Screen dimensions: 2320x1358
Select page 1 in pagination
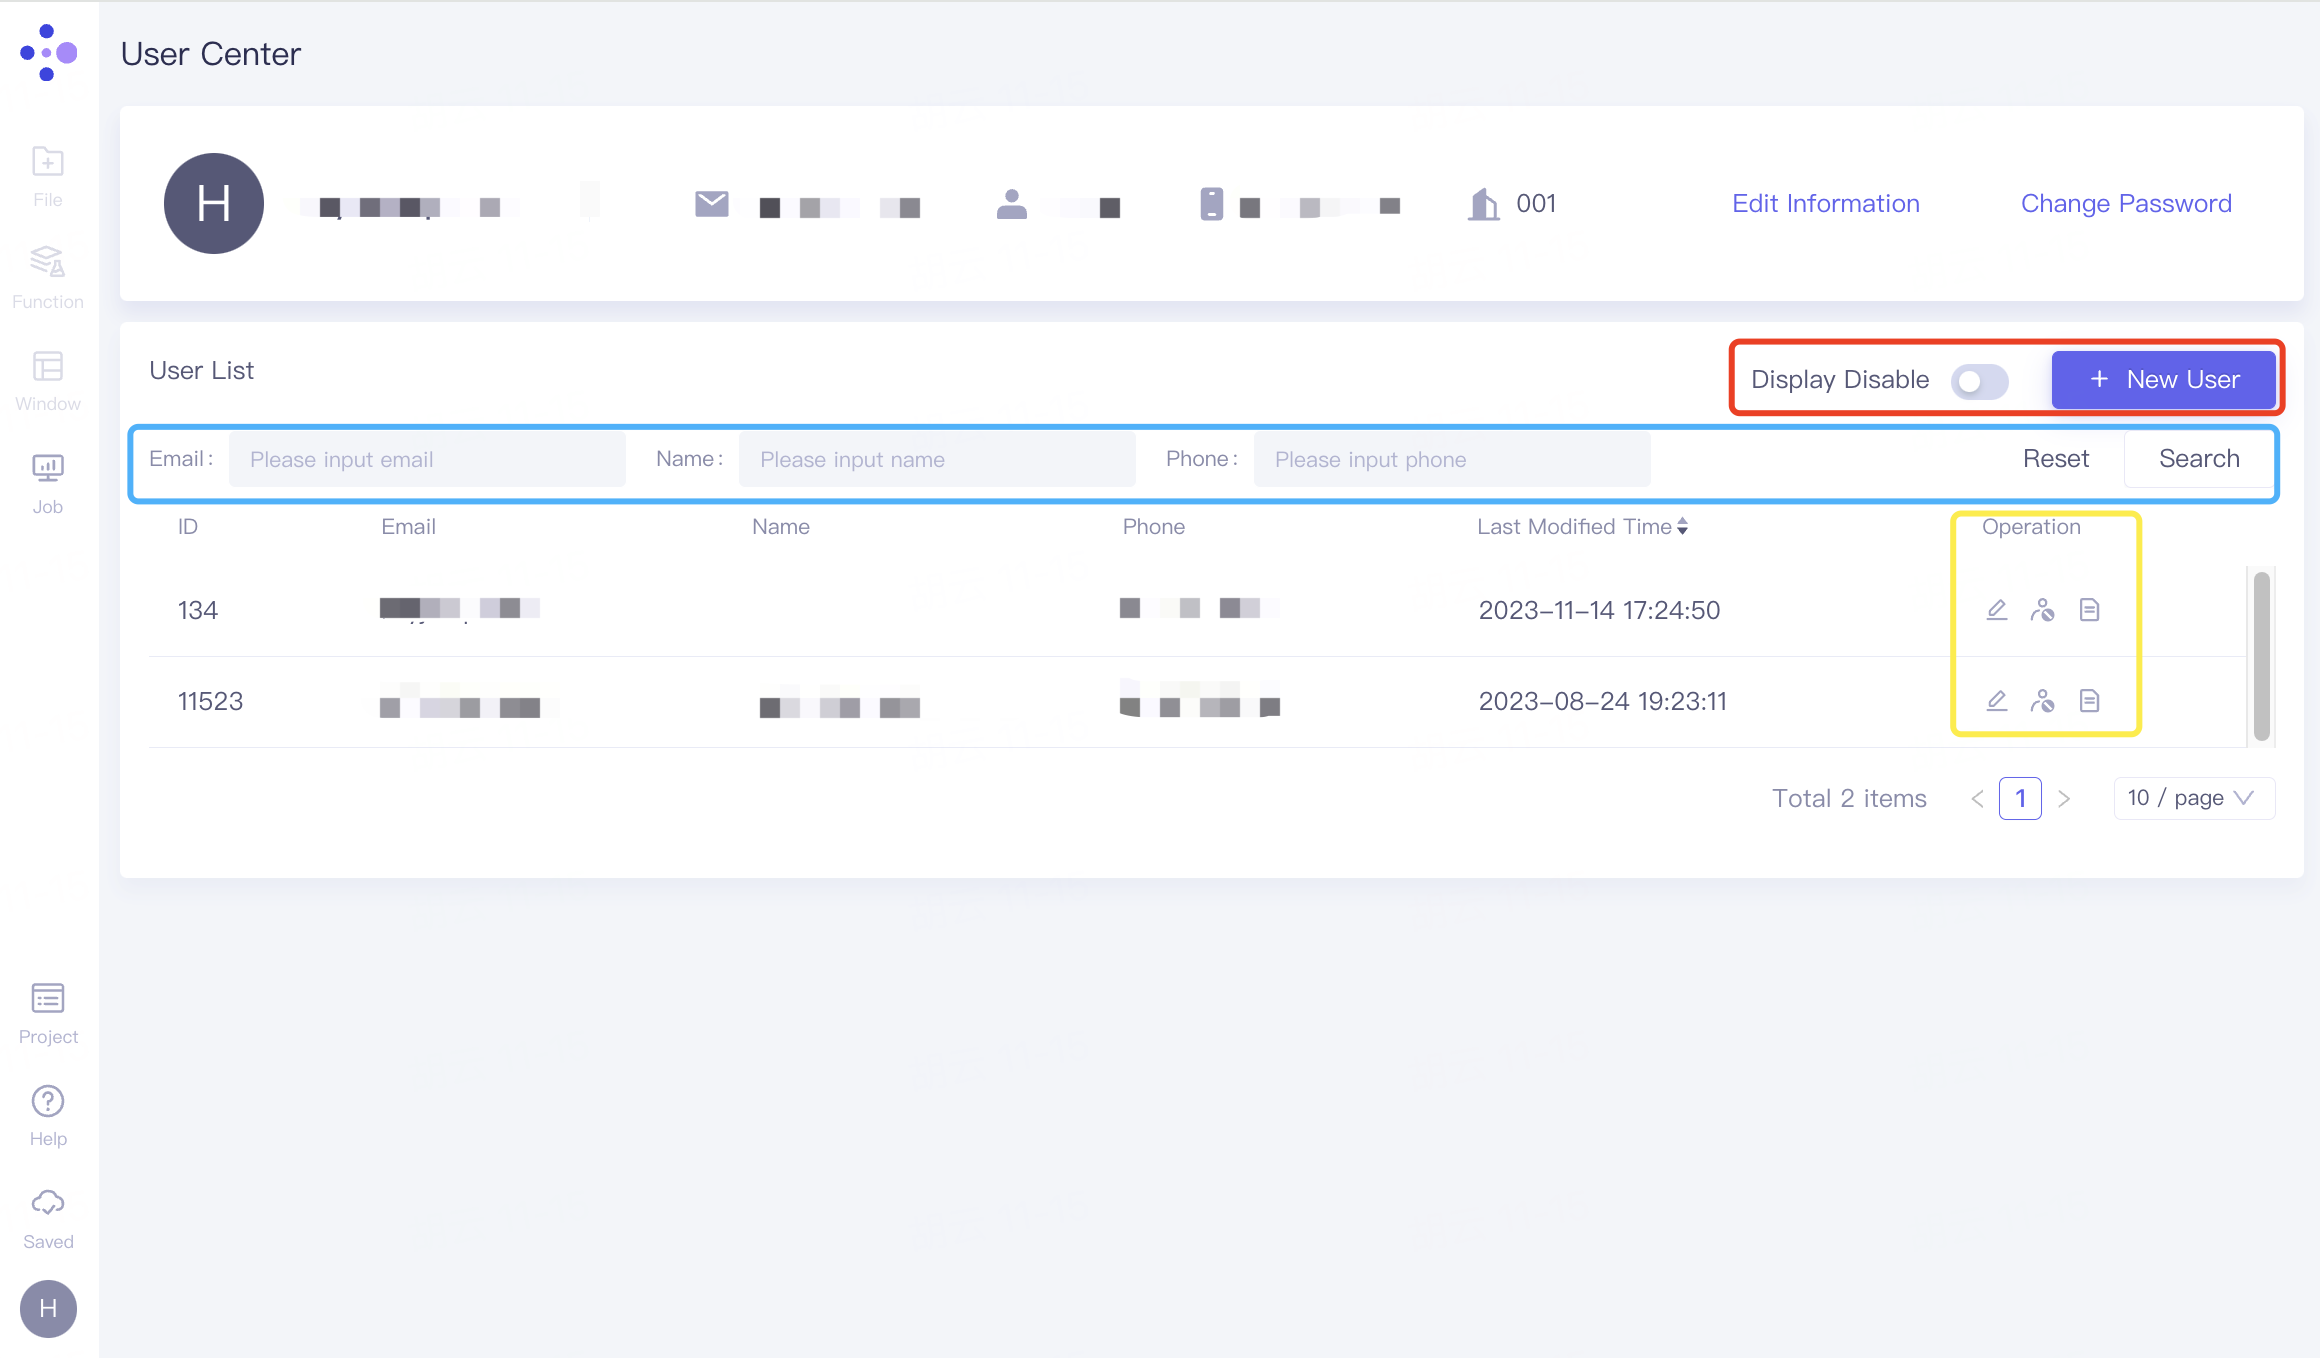point(2020,799)
